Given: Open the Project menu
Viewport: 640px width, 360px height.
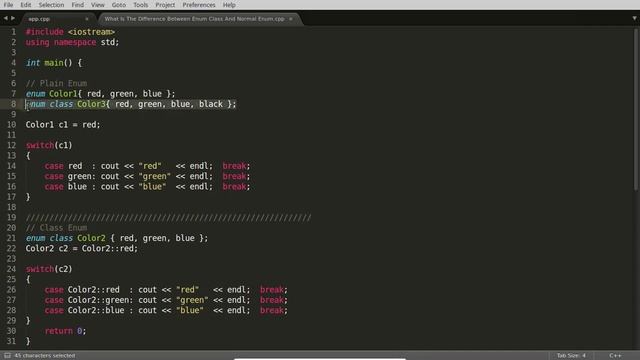Looking at the screenshot, I should (x=165, y=5).
